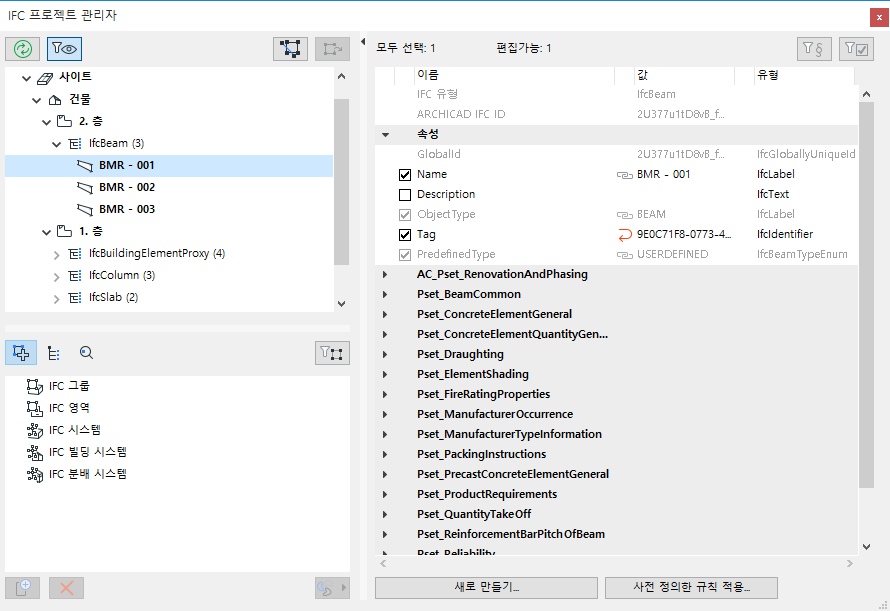Screen dimensions: 890x611
Task: Click the Description value field
Action: click(x=685, y=194)
